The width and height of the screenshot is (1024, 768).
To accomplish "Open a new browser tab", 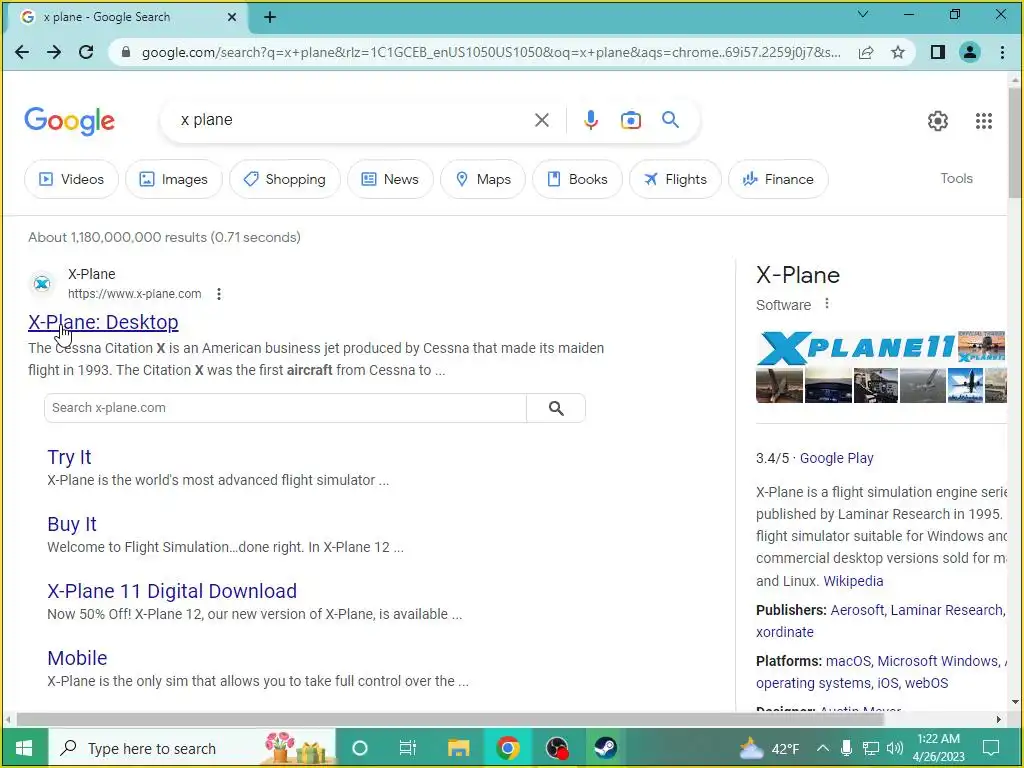I will (270, 18).
